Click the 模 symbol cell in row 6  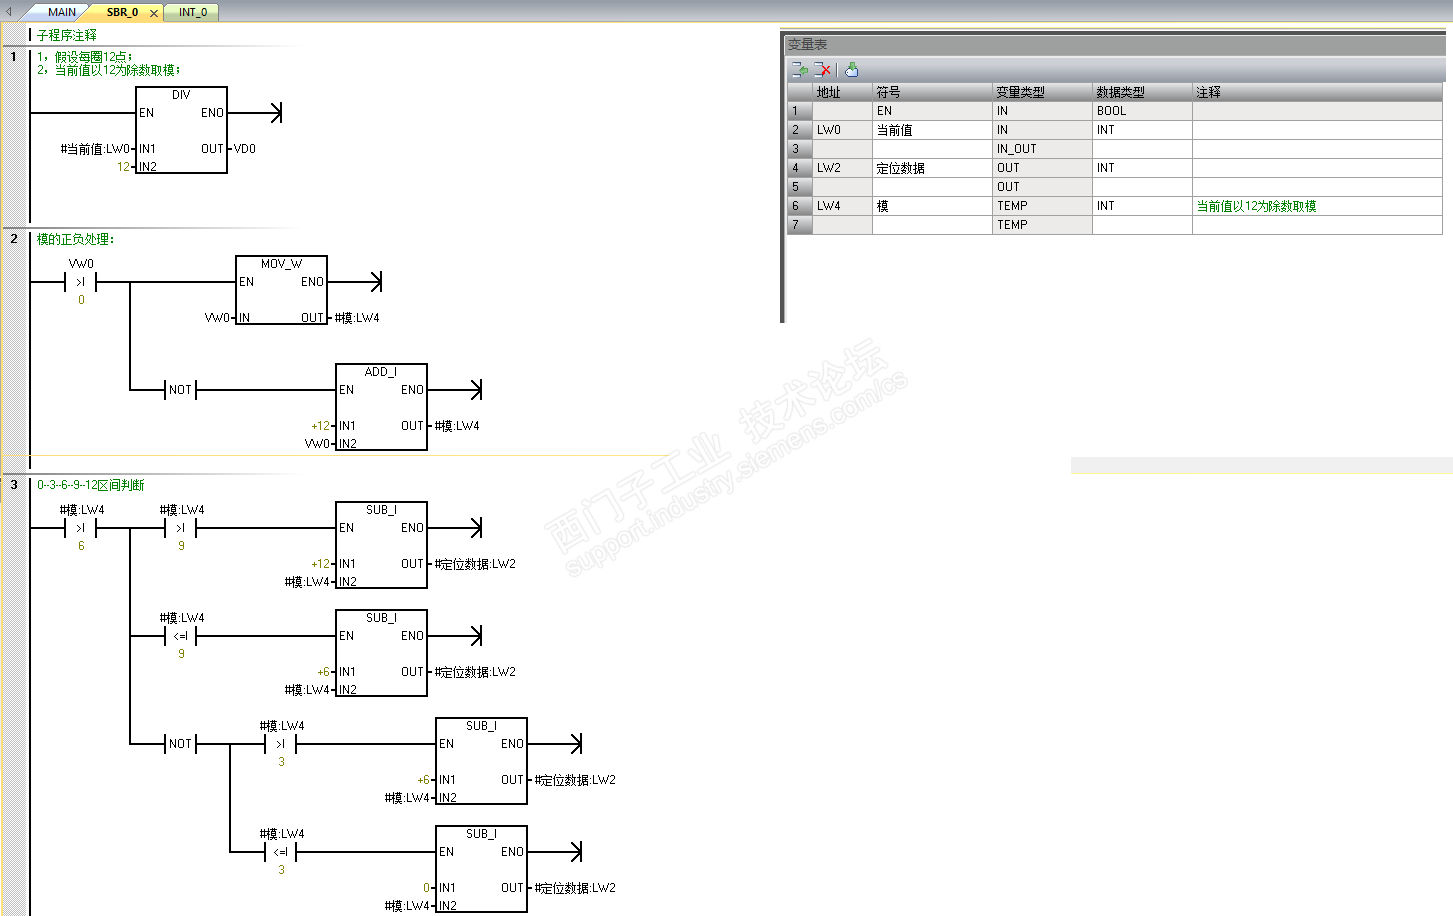pos(932,206)
